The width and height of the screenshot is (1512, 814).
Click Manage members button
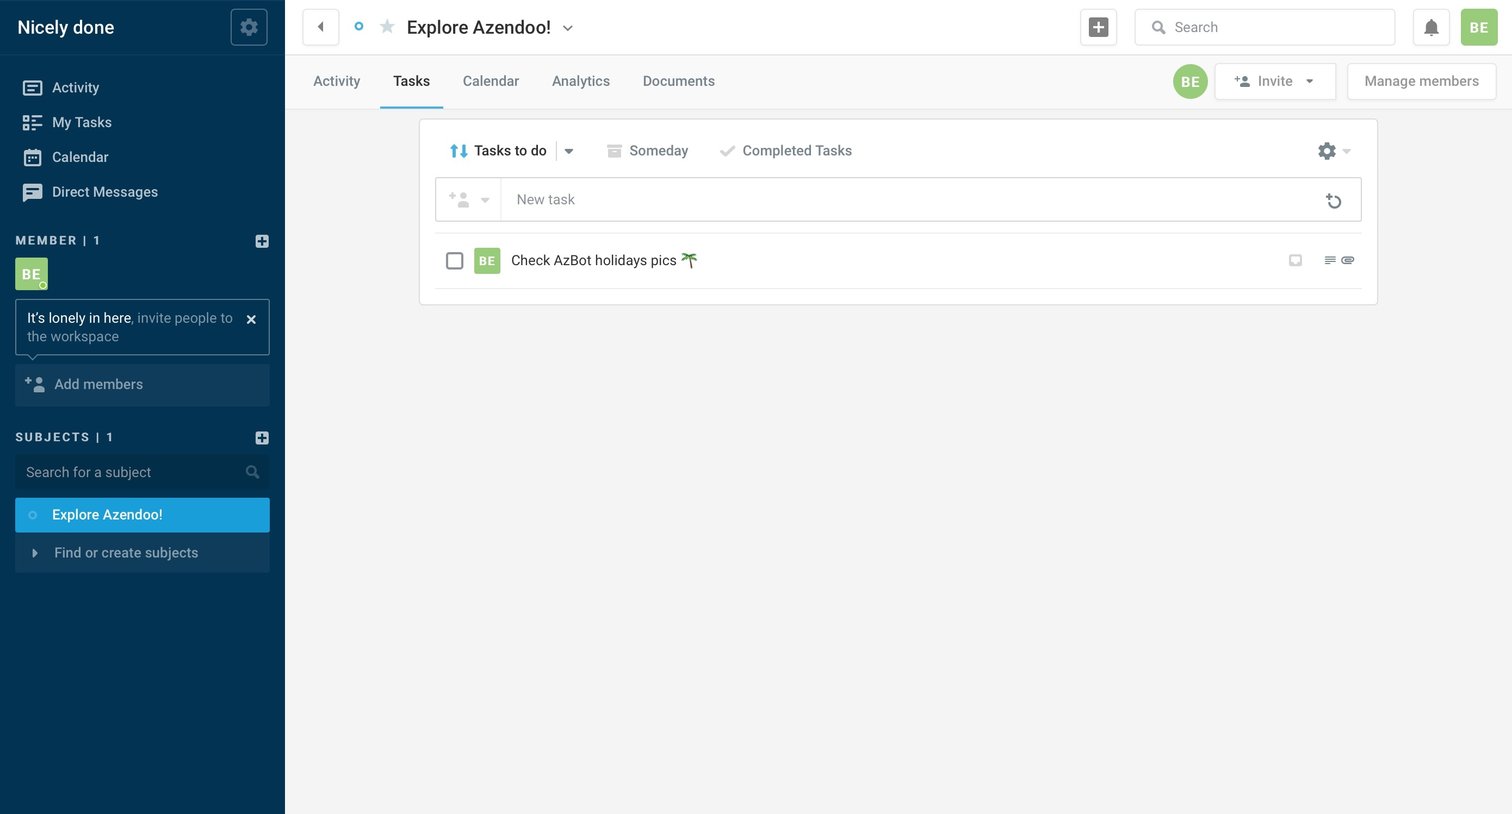coord(1421,82)
